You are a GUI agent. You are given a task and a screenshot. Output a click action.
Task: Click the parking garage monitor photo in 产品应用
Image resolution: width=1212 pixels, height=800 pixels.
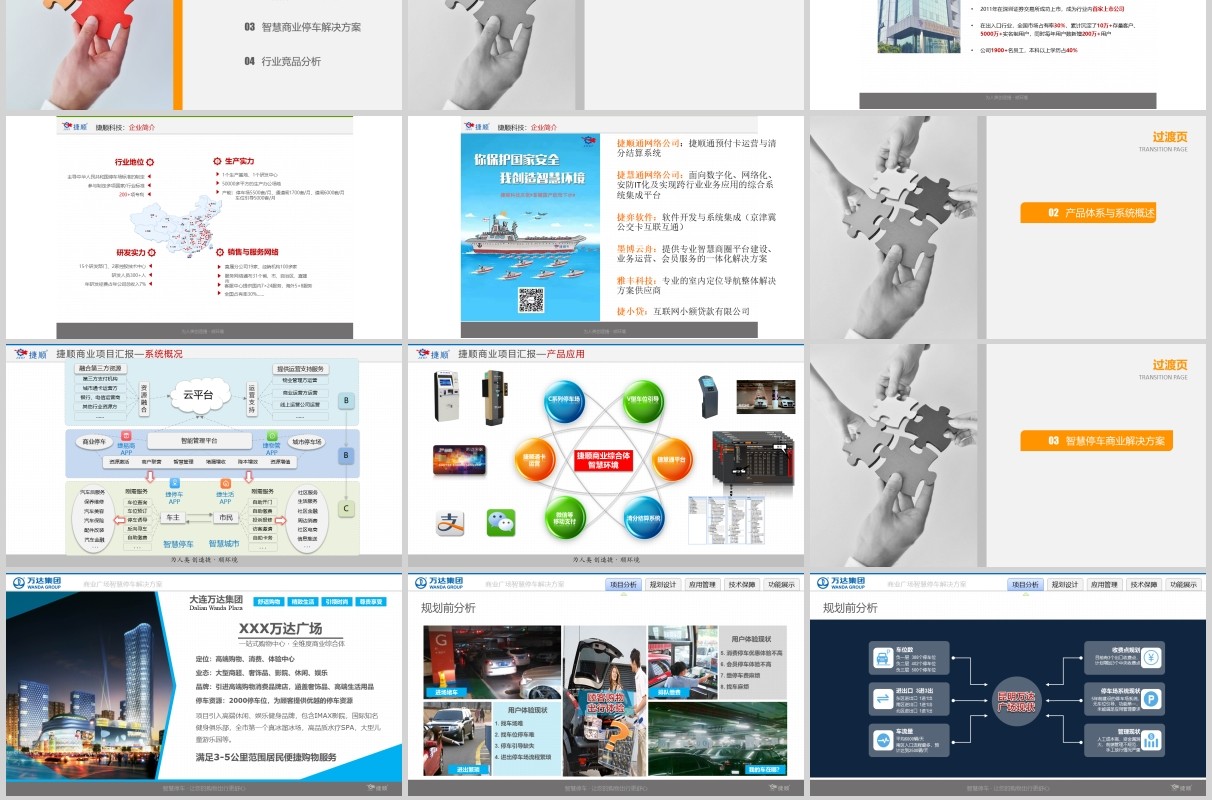tap(766, 396)
